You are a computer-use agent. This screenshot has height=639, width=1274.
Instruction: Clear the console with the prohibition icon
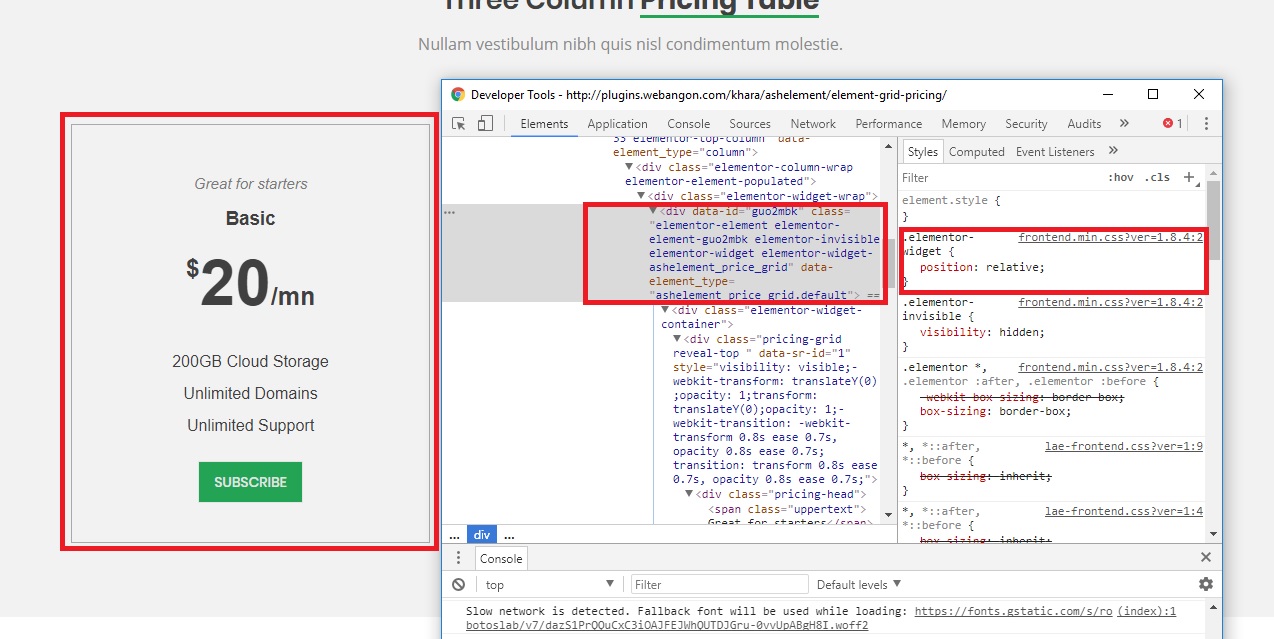pos(459,583)
